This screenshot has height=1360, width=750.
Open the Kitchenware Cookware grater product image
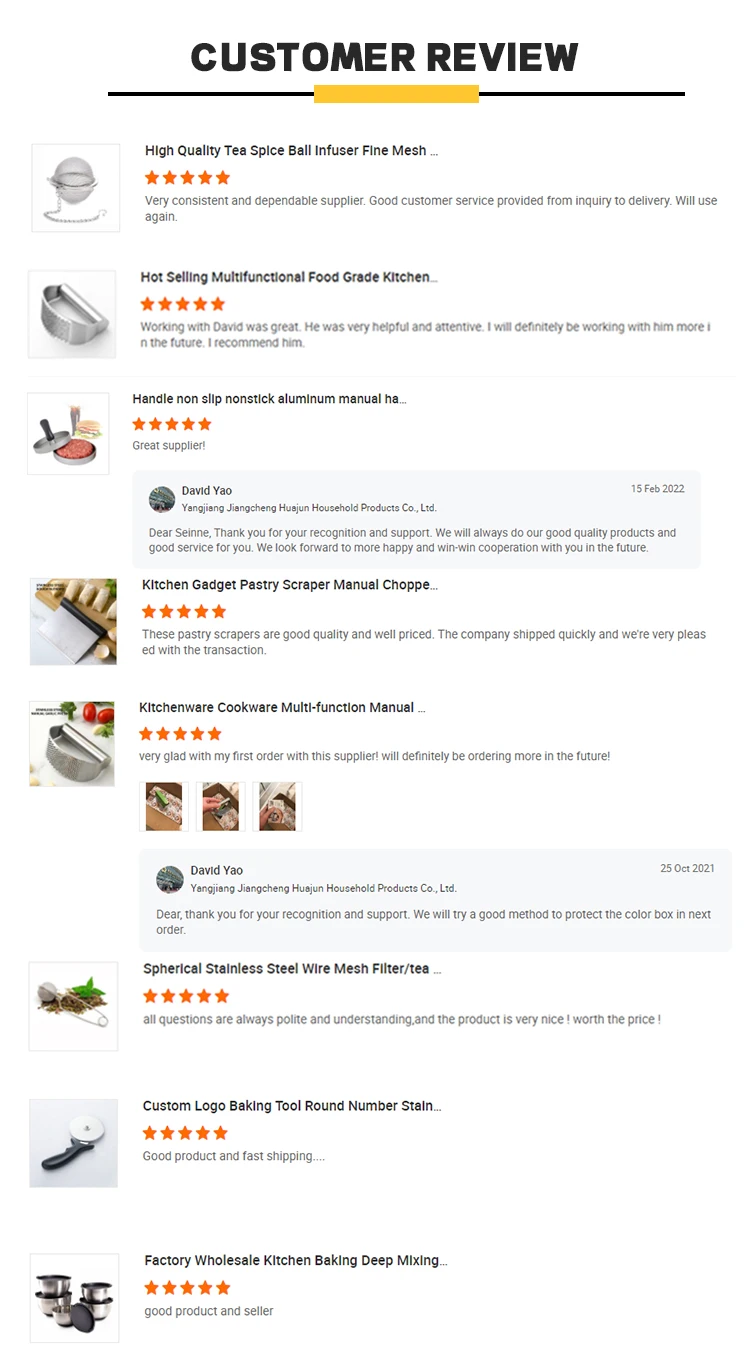click(72, 743)
